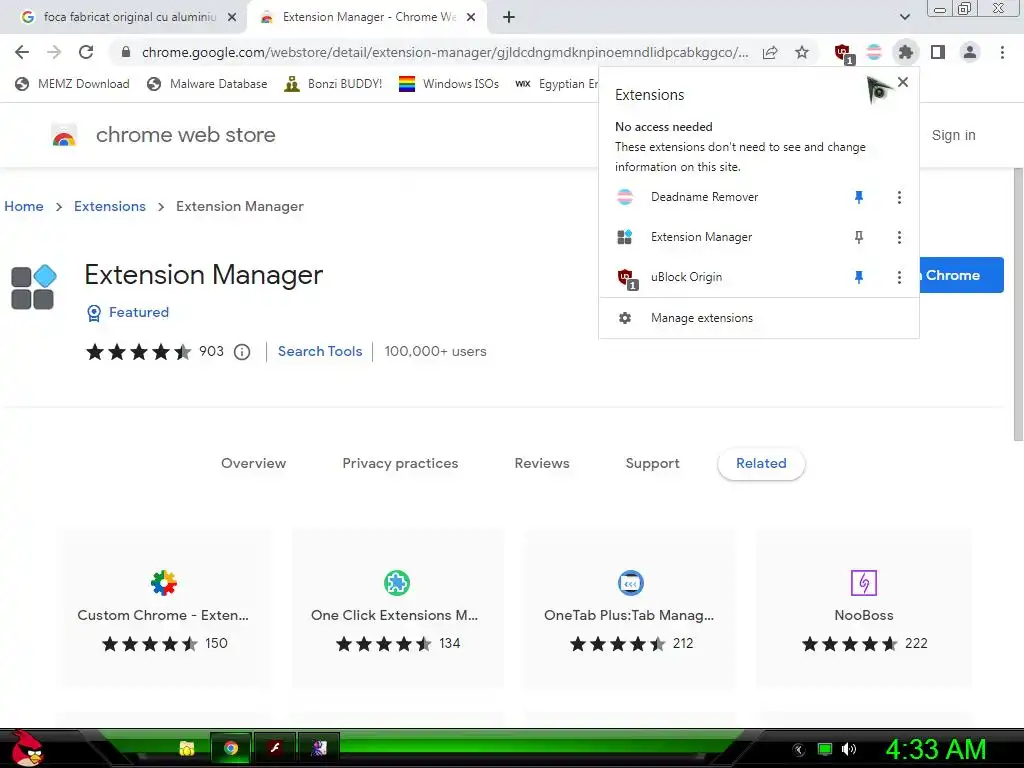Click the Add to Chrome button
This screenshot has height=768, width=1024.
tap(961, 275)
